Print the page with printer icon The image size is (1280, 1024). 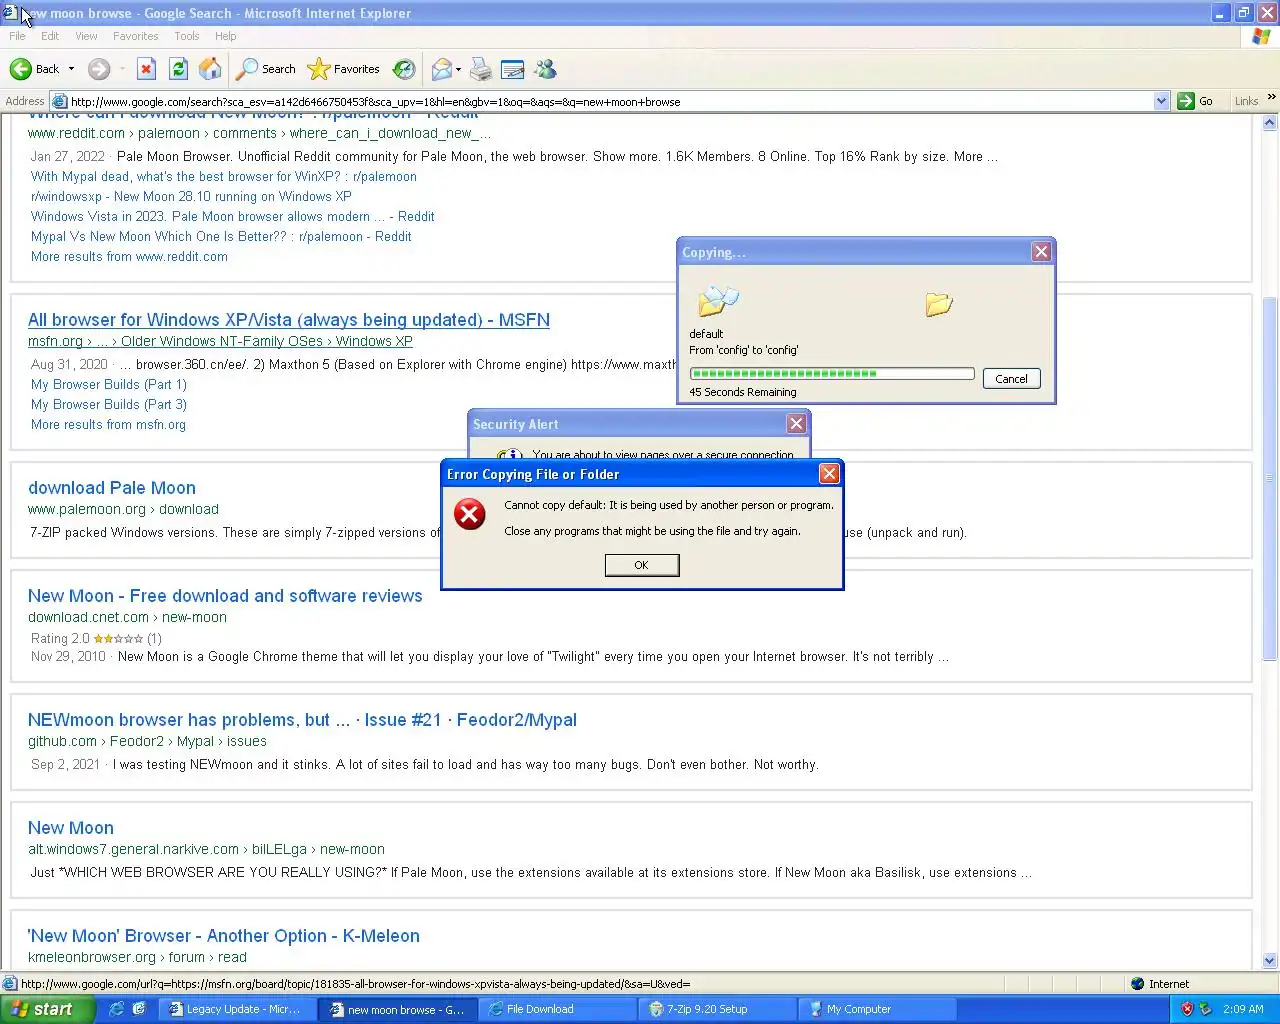click(481, 69)
